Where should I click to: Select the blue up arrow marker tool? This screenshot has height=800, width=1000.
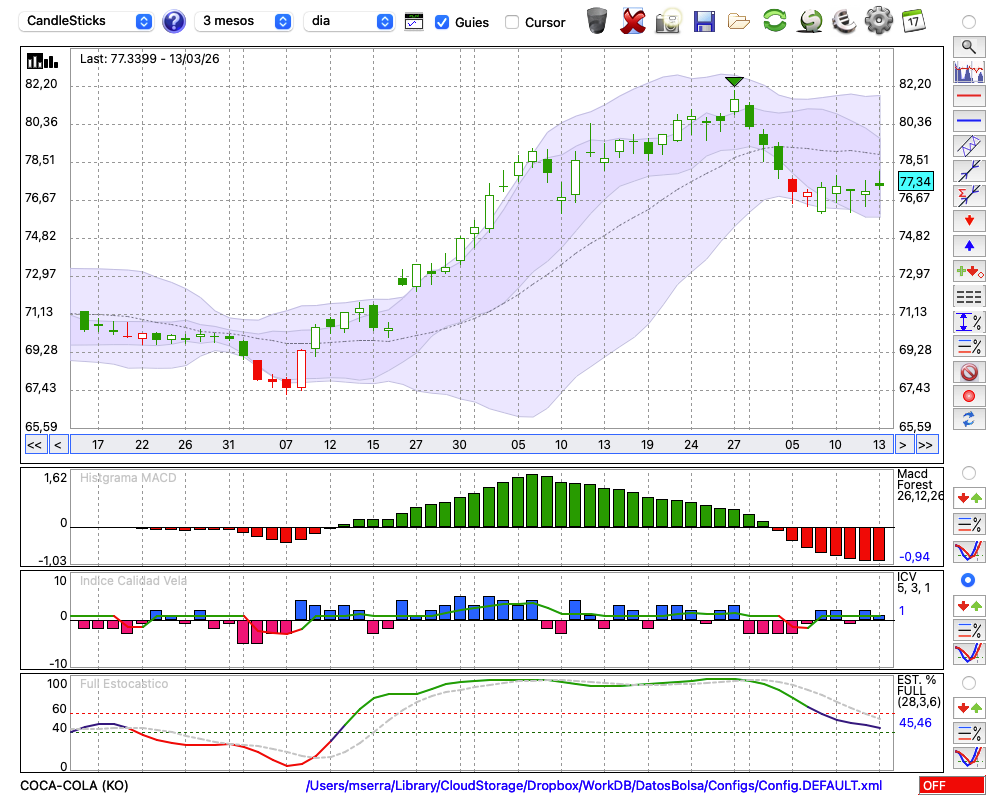[968, 245]
